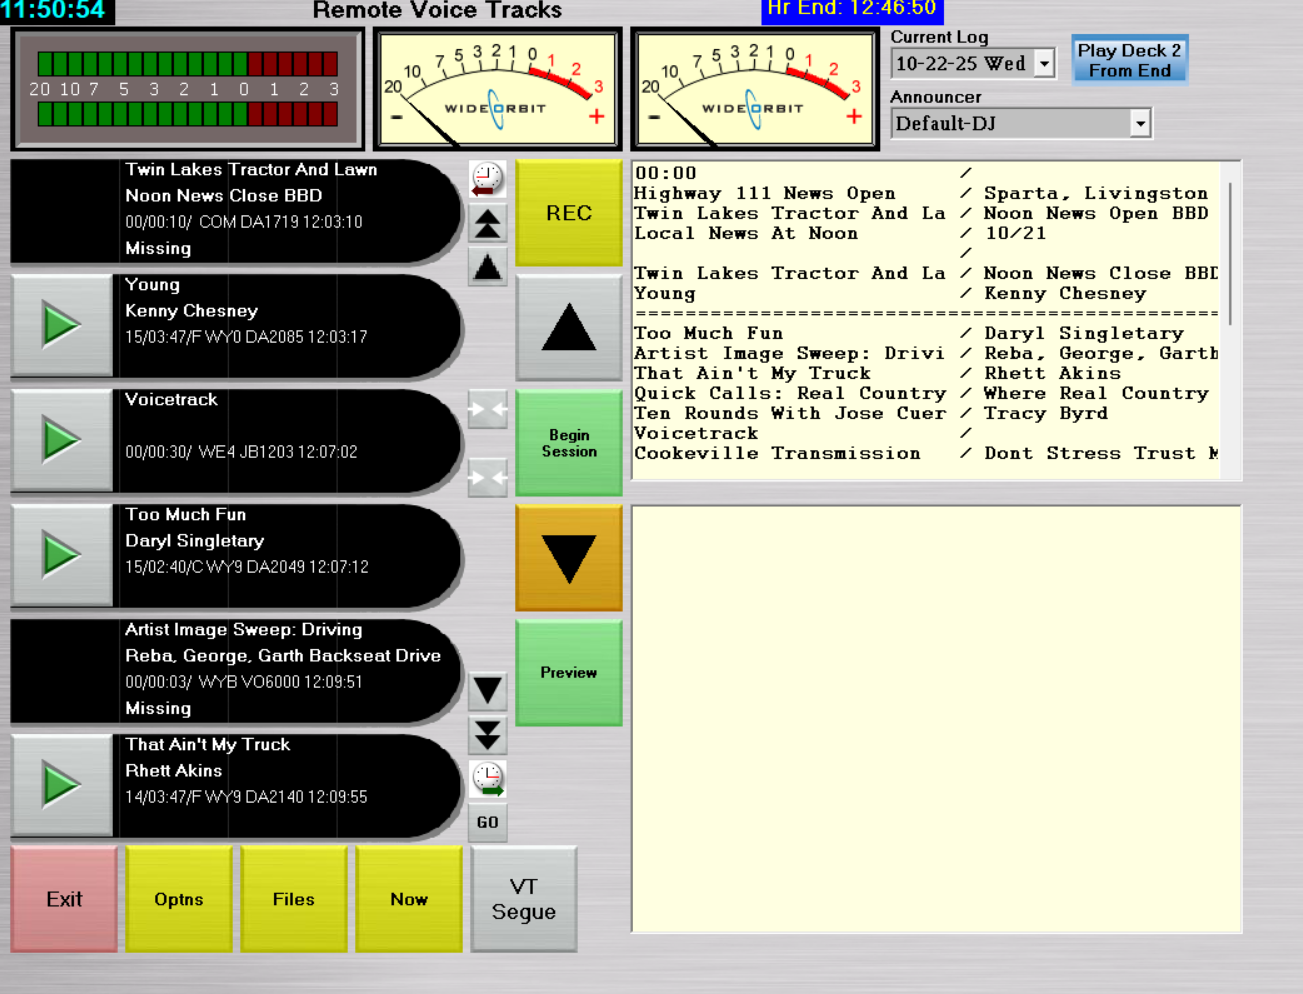Click the clock icon with green forward arrow
Viewport: 1303px width, 994px height.
click(487, 778)
